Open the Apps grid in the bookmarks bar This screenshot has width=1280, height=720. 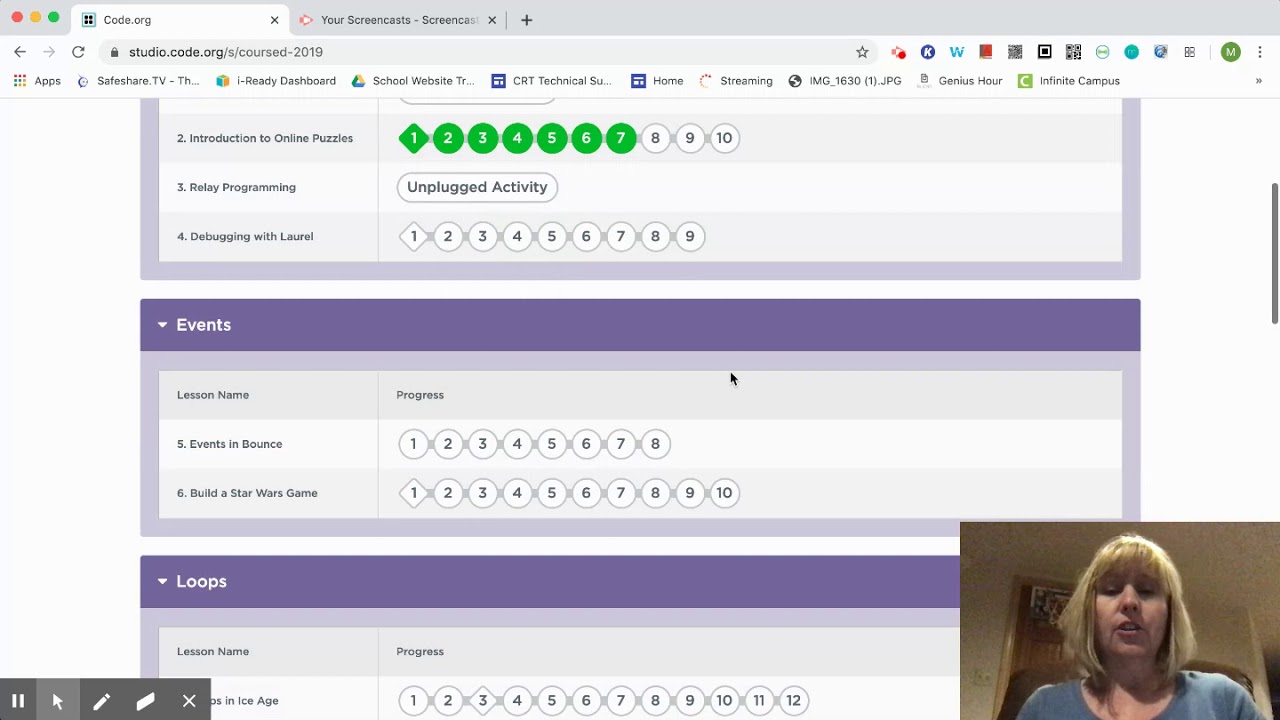coord(37,81)
